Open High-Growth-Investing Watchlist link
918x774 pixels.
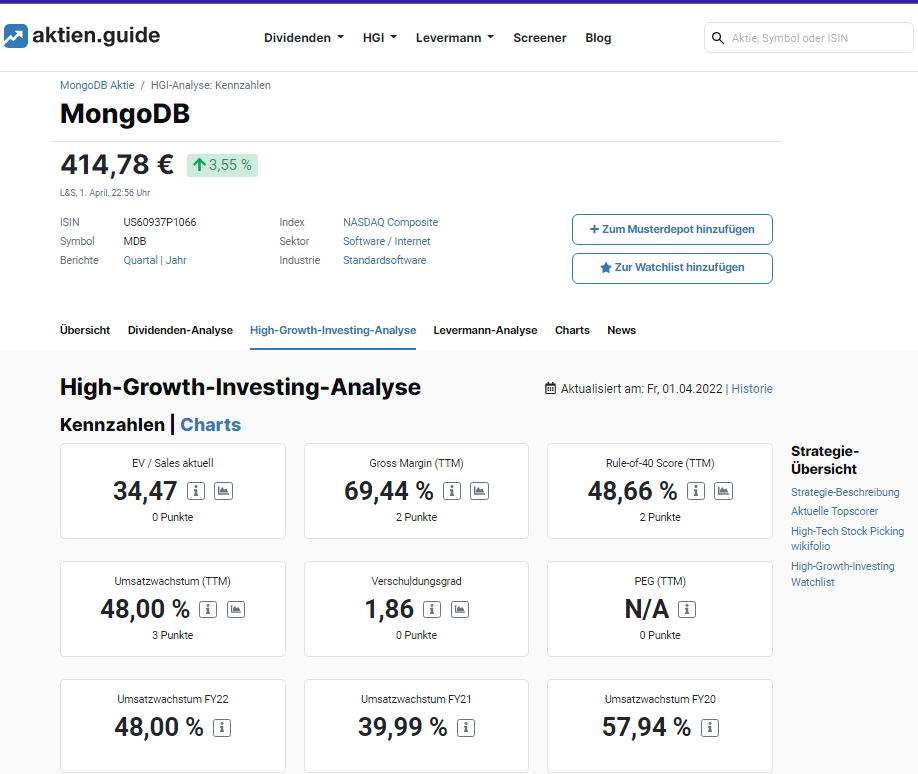842,574
